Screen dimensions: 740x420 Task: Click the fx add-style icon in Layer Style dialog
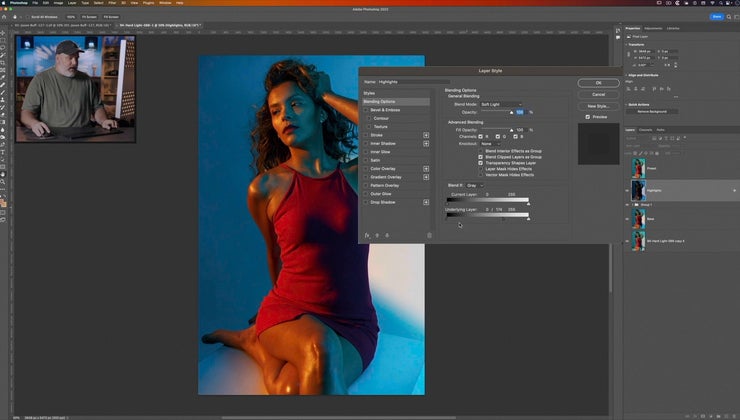click(x=367, y=235)
